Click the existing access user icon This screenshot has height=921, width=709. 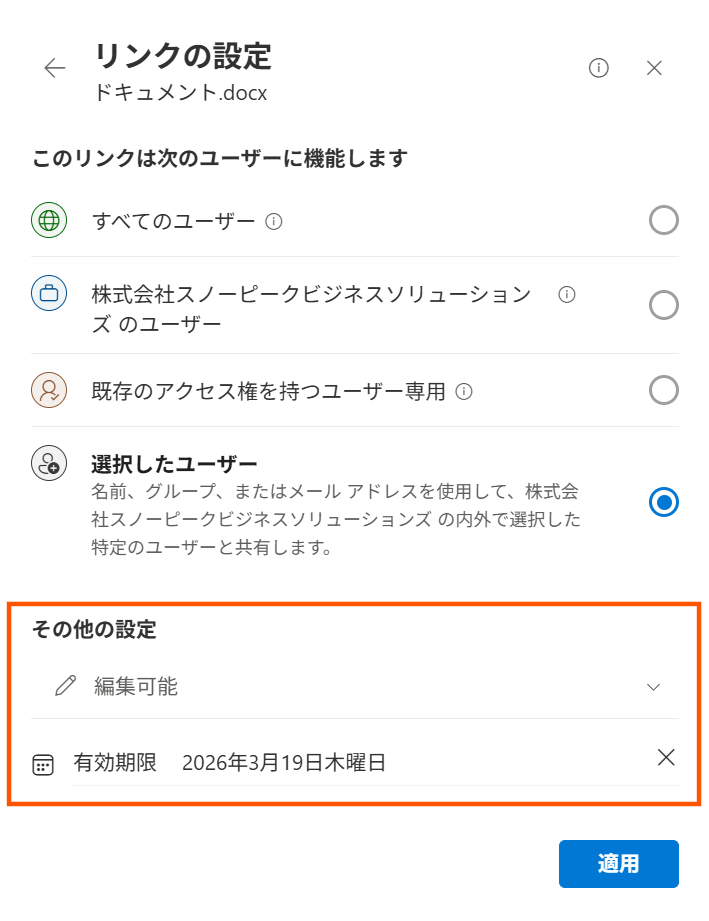pyautogui.click(x=49, y=390)
